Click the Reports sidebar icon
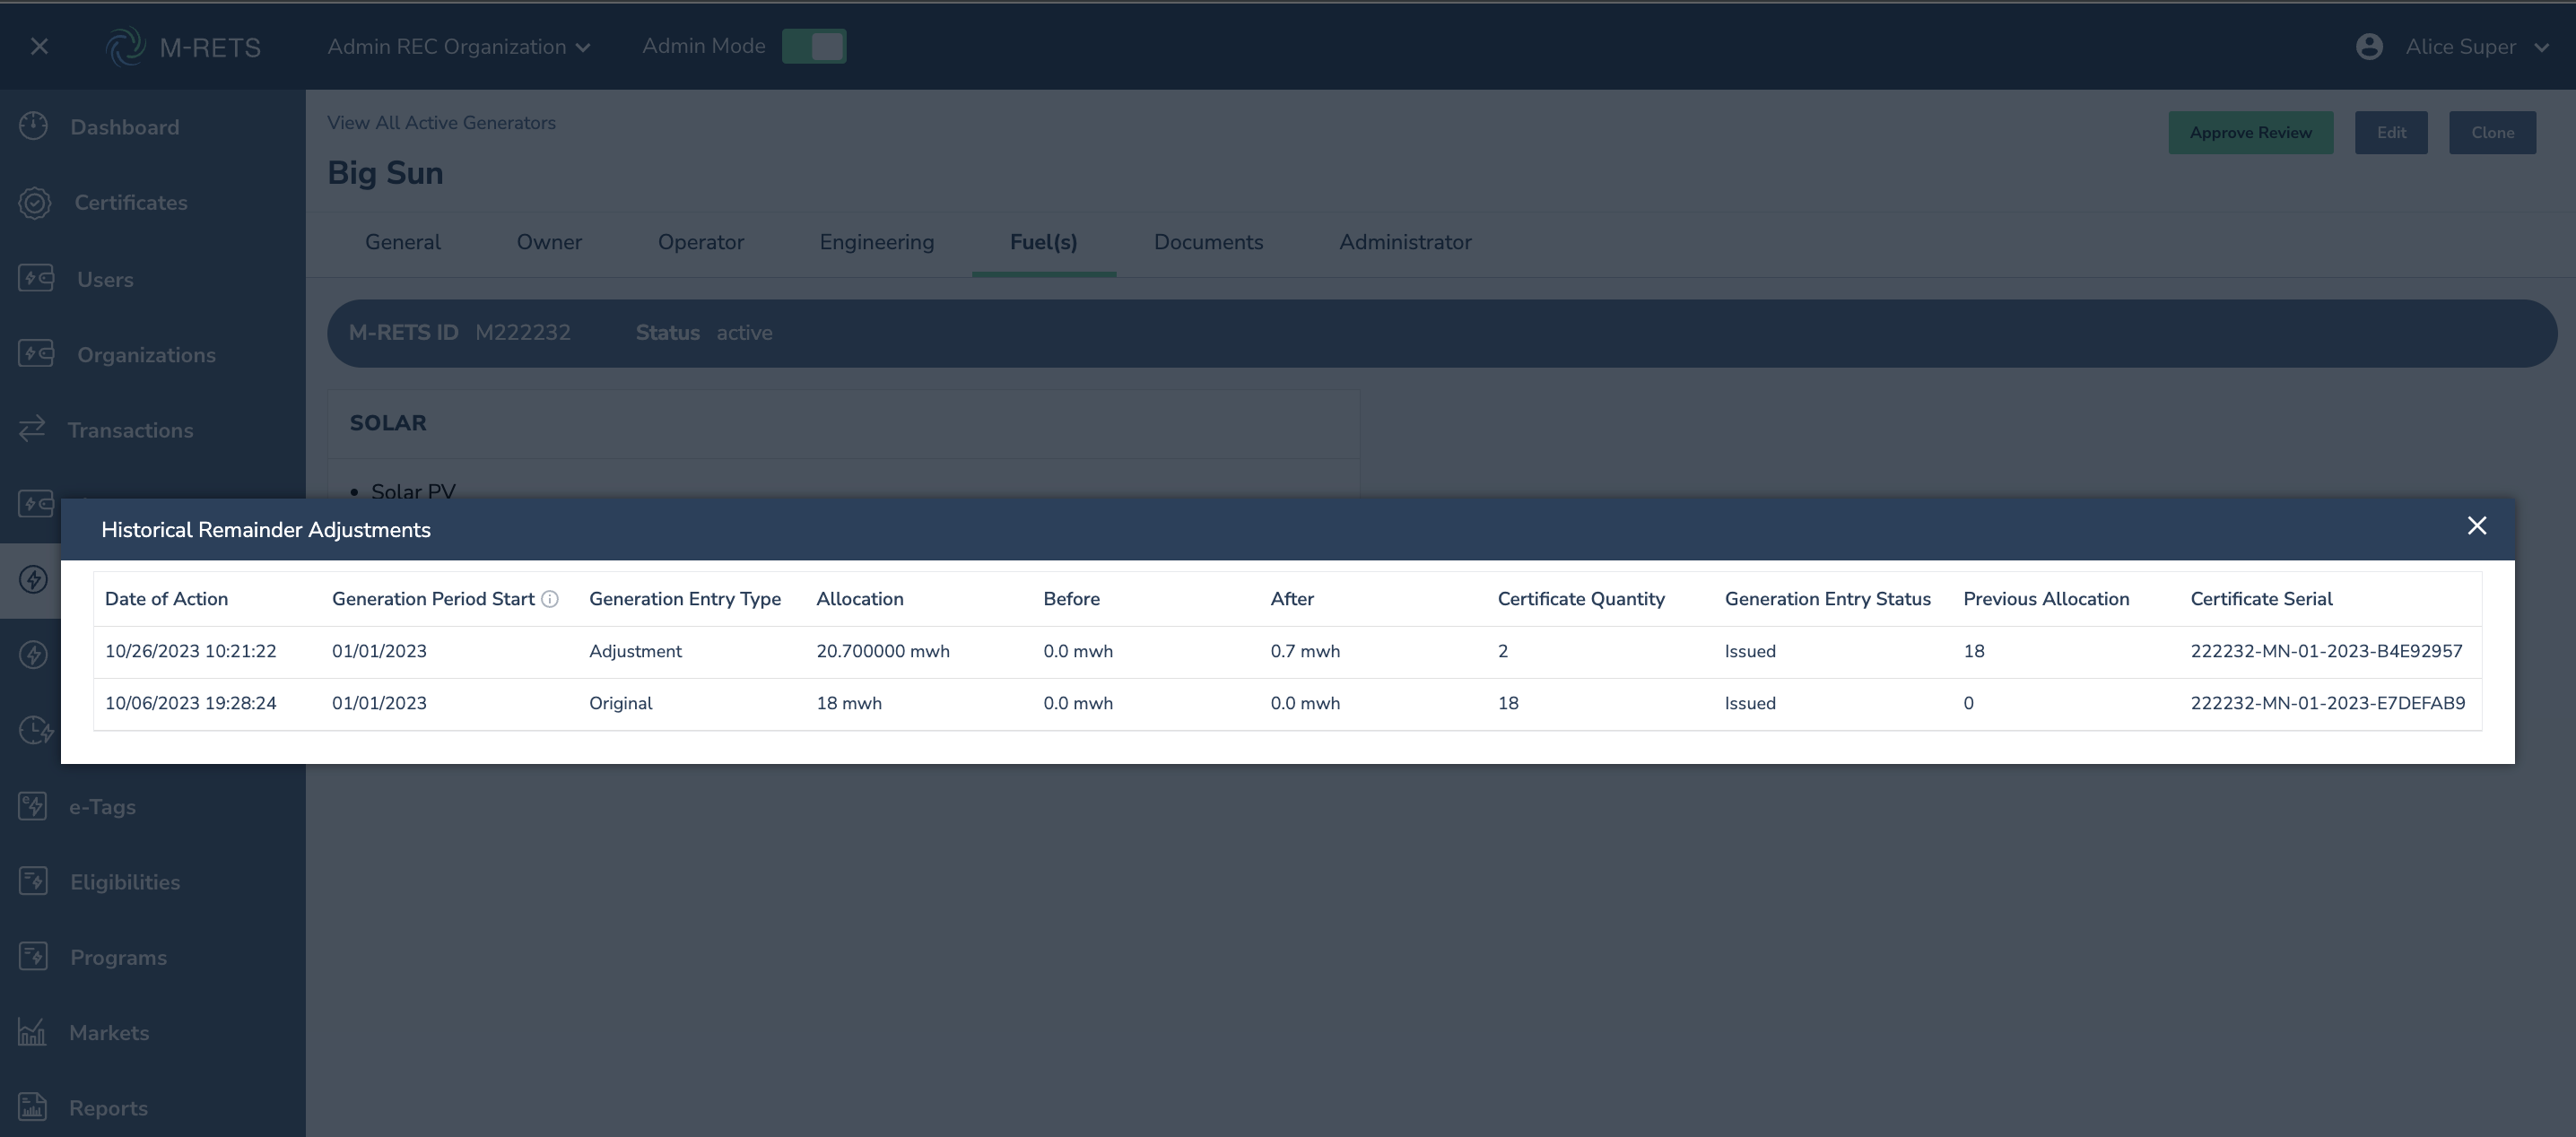2576x1137 pixels. pyautogui.click(x=32, y=1107)
